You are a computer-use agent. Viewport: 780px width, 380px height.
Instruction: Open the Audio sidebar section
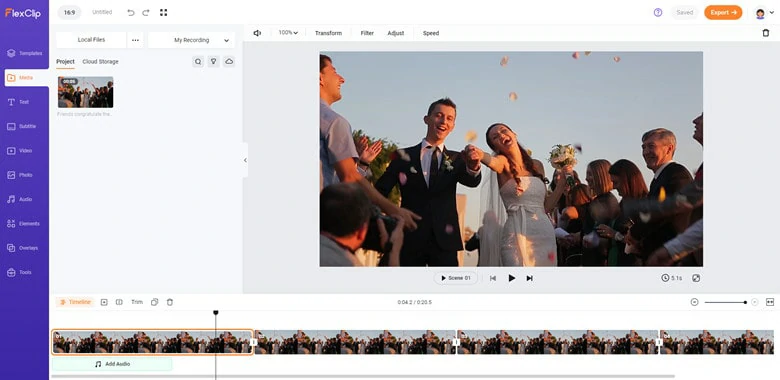pos(19,199)
